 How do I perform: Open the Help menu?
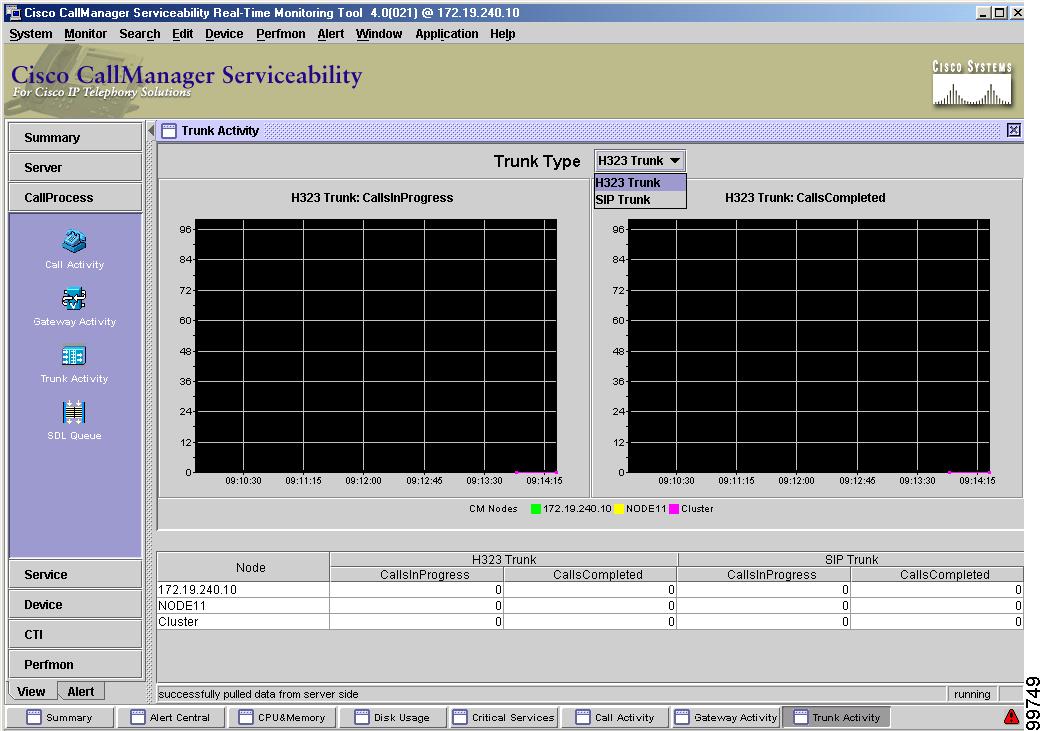[x=502, y=34]
